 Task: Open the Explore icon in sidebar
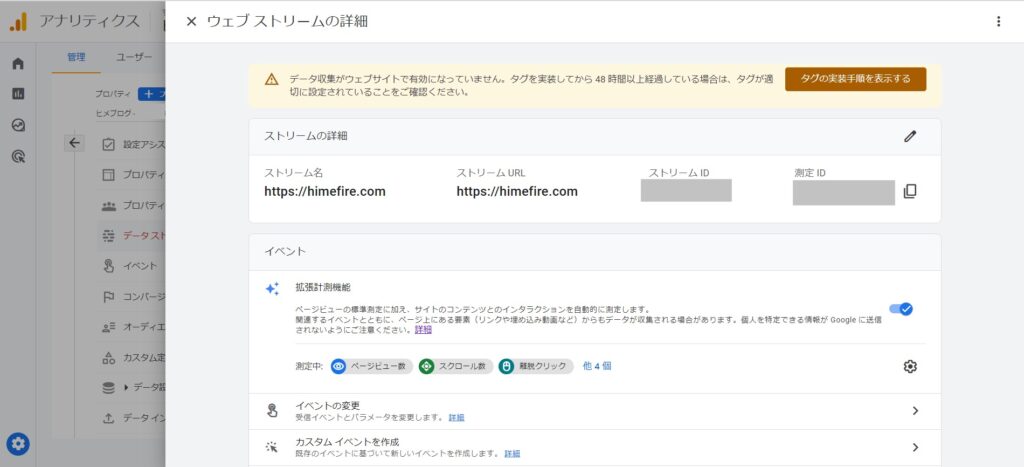(18, 125)
